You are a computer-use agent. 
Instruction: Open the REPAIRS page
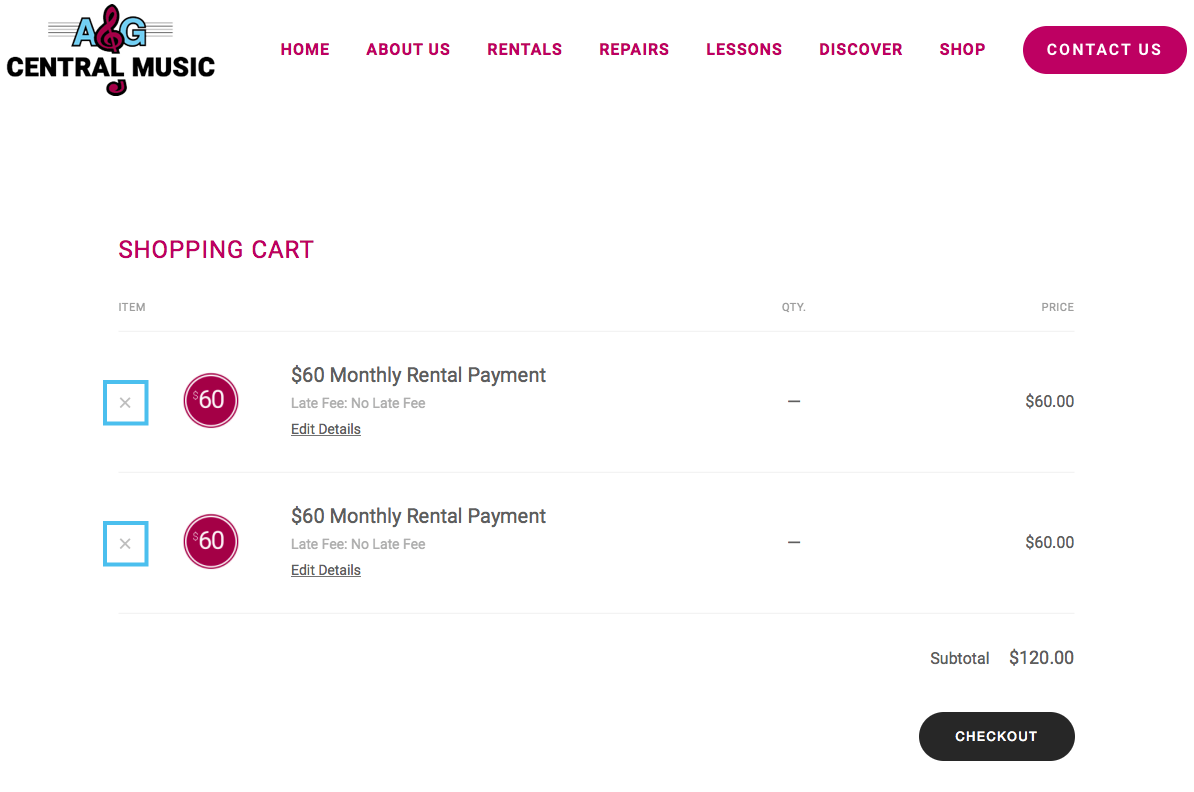[x=634, y=50]
